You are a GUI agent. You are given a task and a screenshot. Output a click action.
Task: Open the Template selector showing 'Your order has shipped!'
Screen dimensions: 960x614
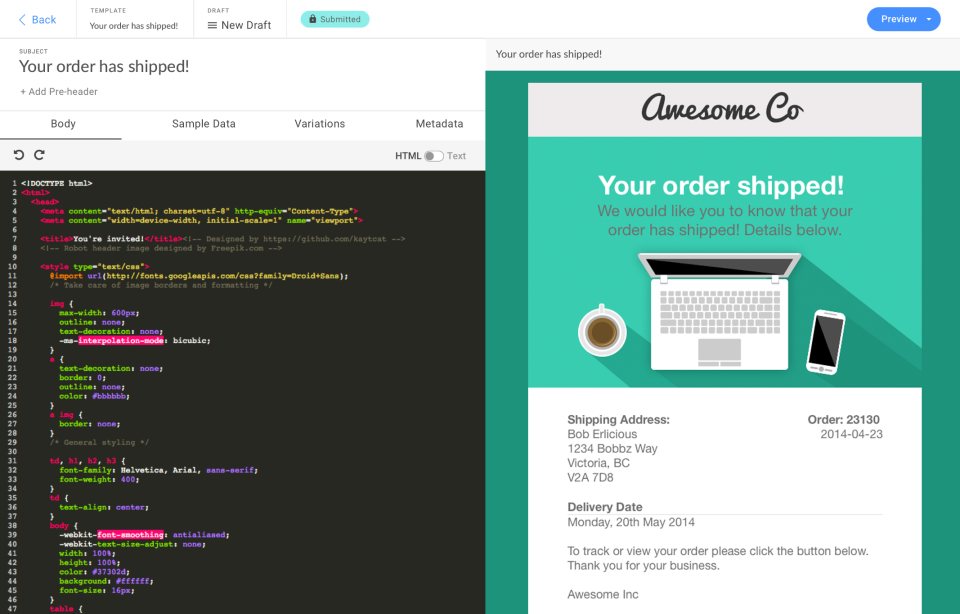click(135, 25)
